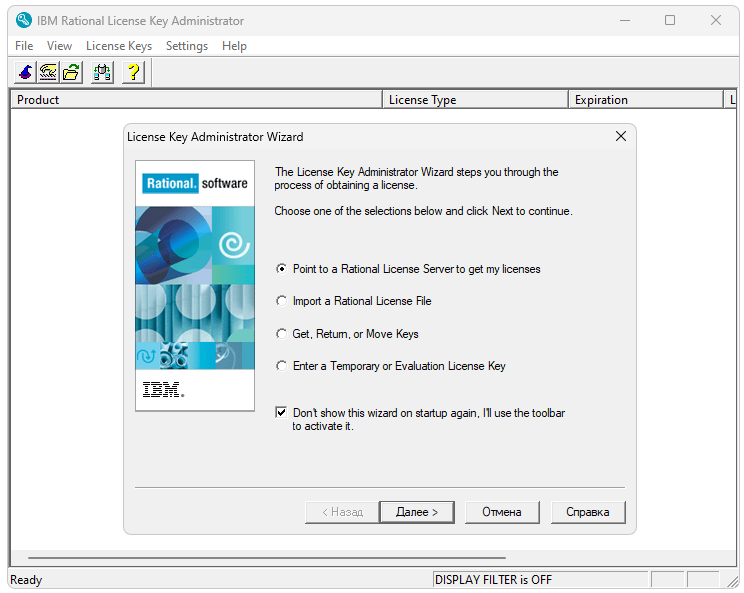Open the Help menu
Screen dimensions: 744x593
[x=234, y=46]
